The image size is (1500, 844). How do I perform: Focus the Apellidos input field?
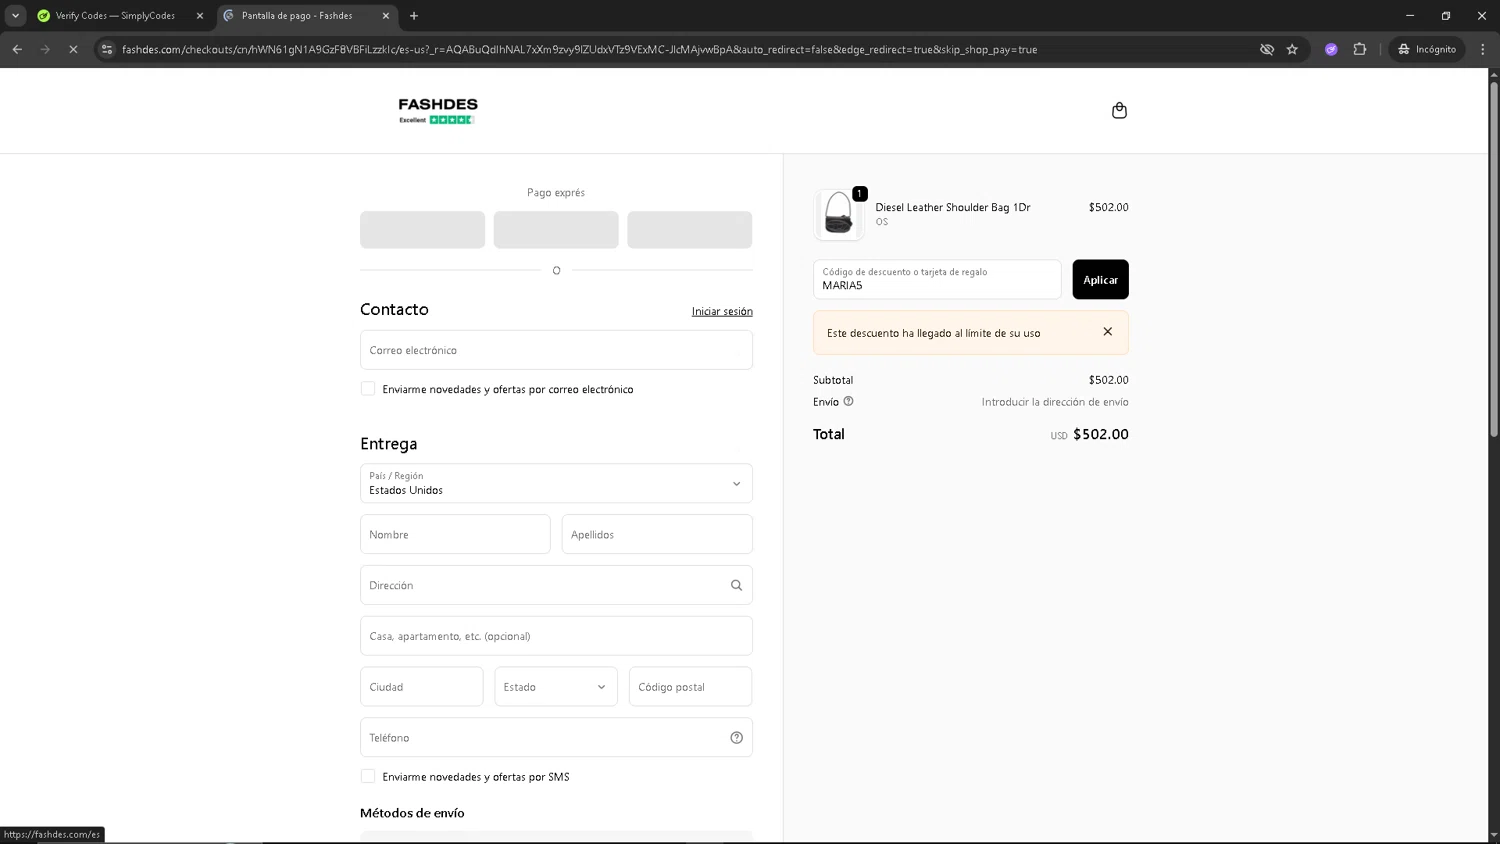[x=657, y=535]
